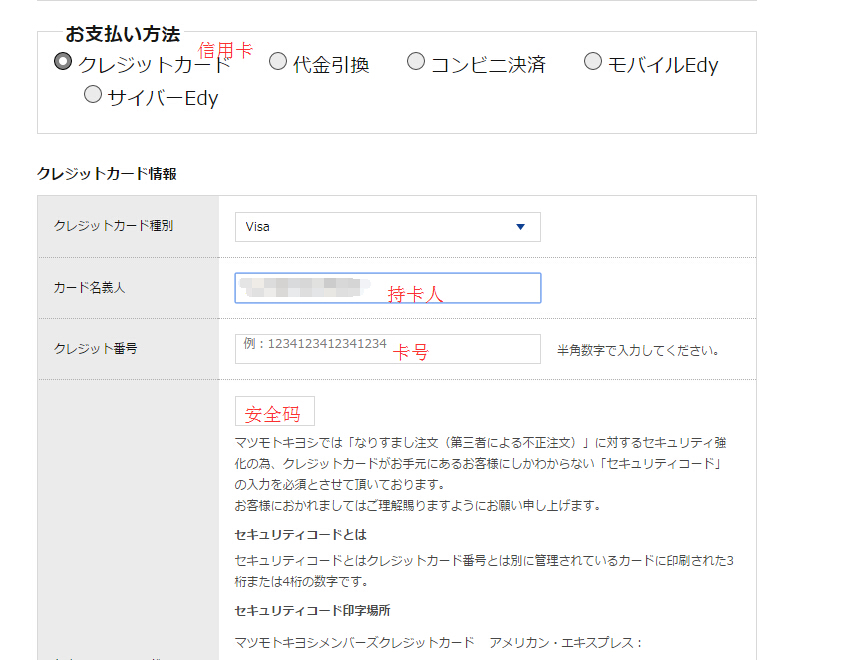Pick the モバイルEdy radio button
849x660 pixels.
[593, 62]
